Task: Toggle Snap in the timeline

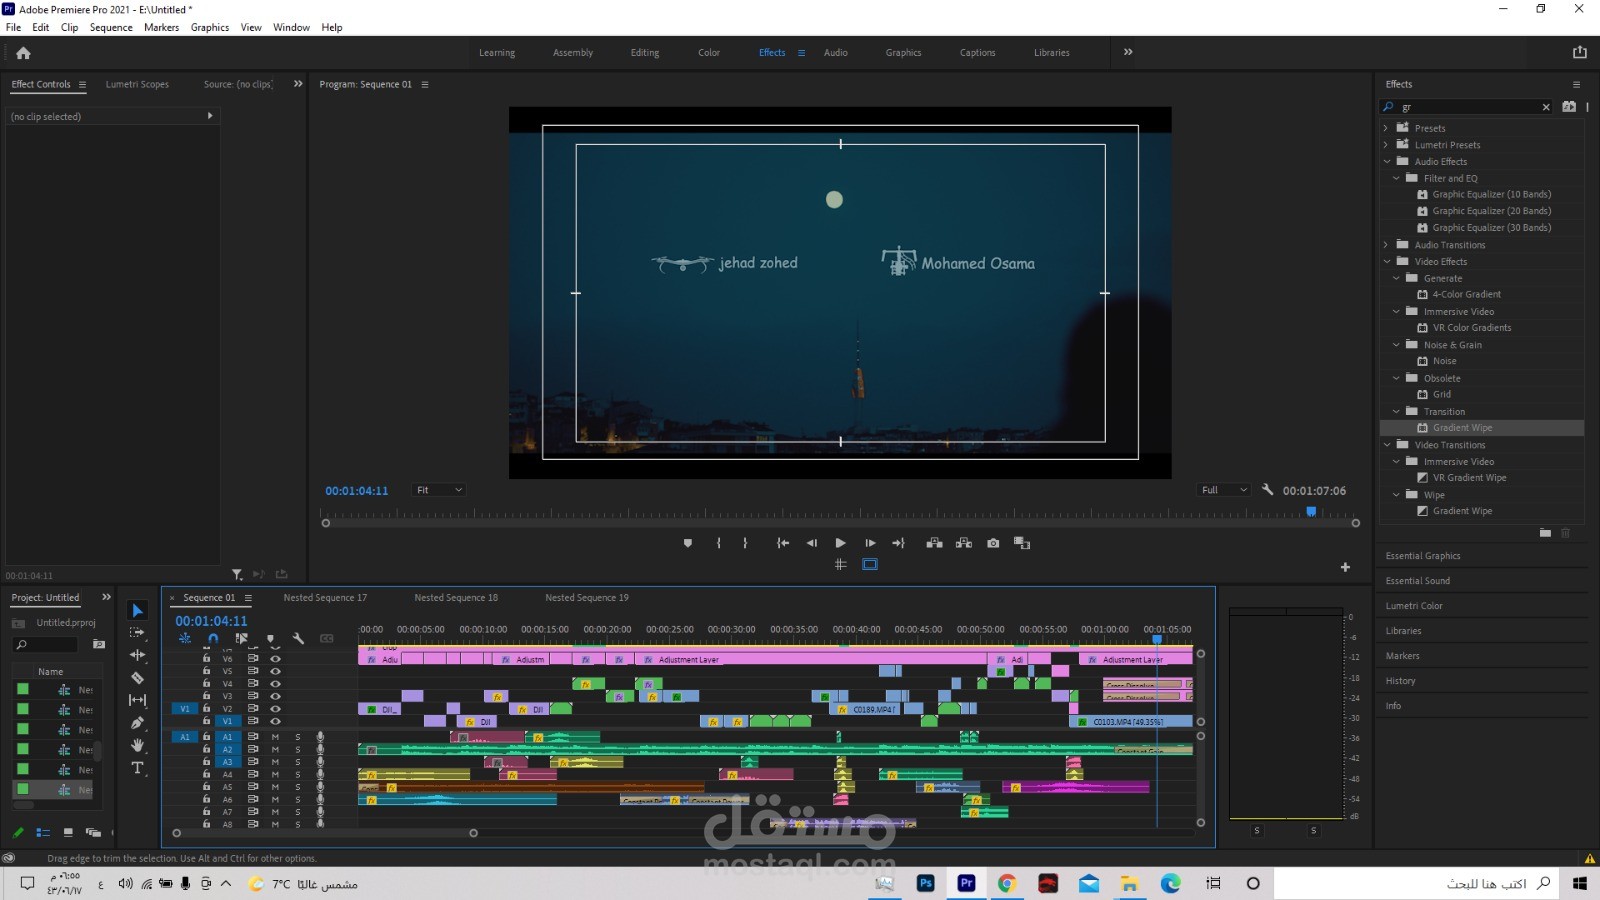Action: (x=213, y=638)
